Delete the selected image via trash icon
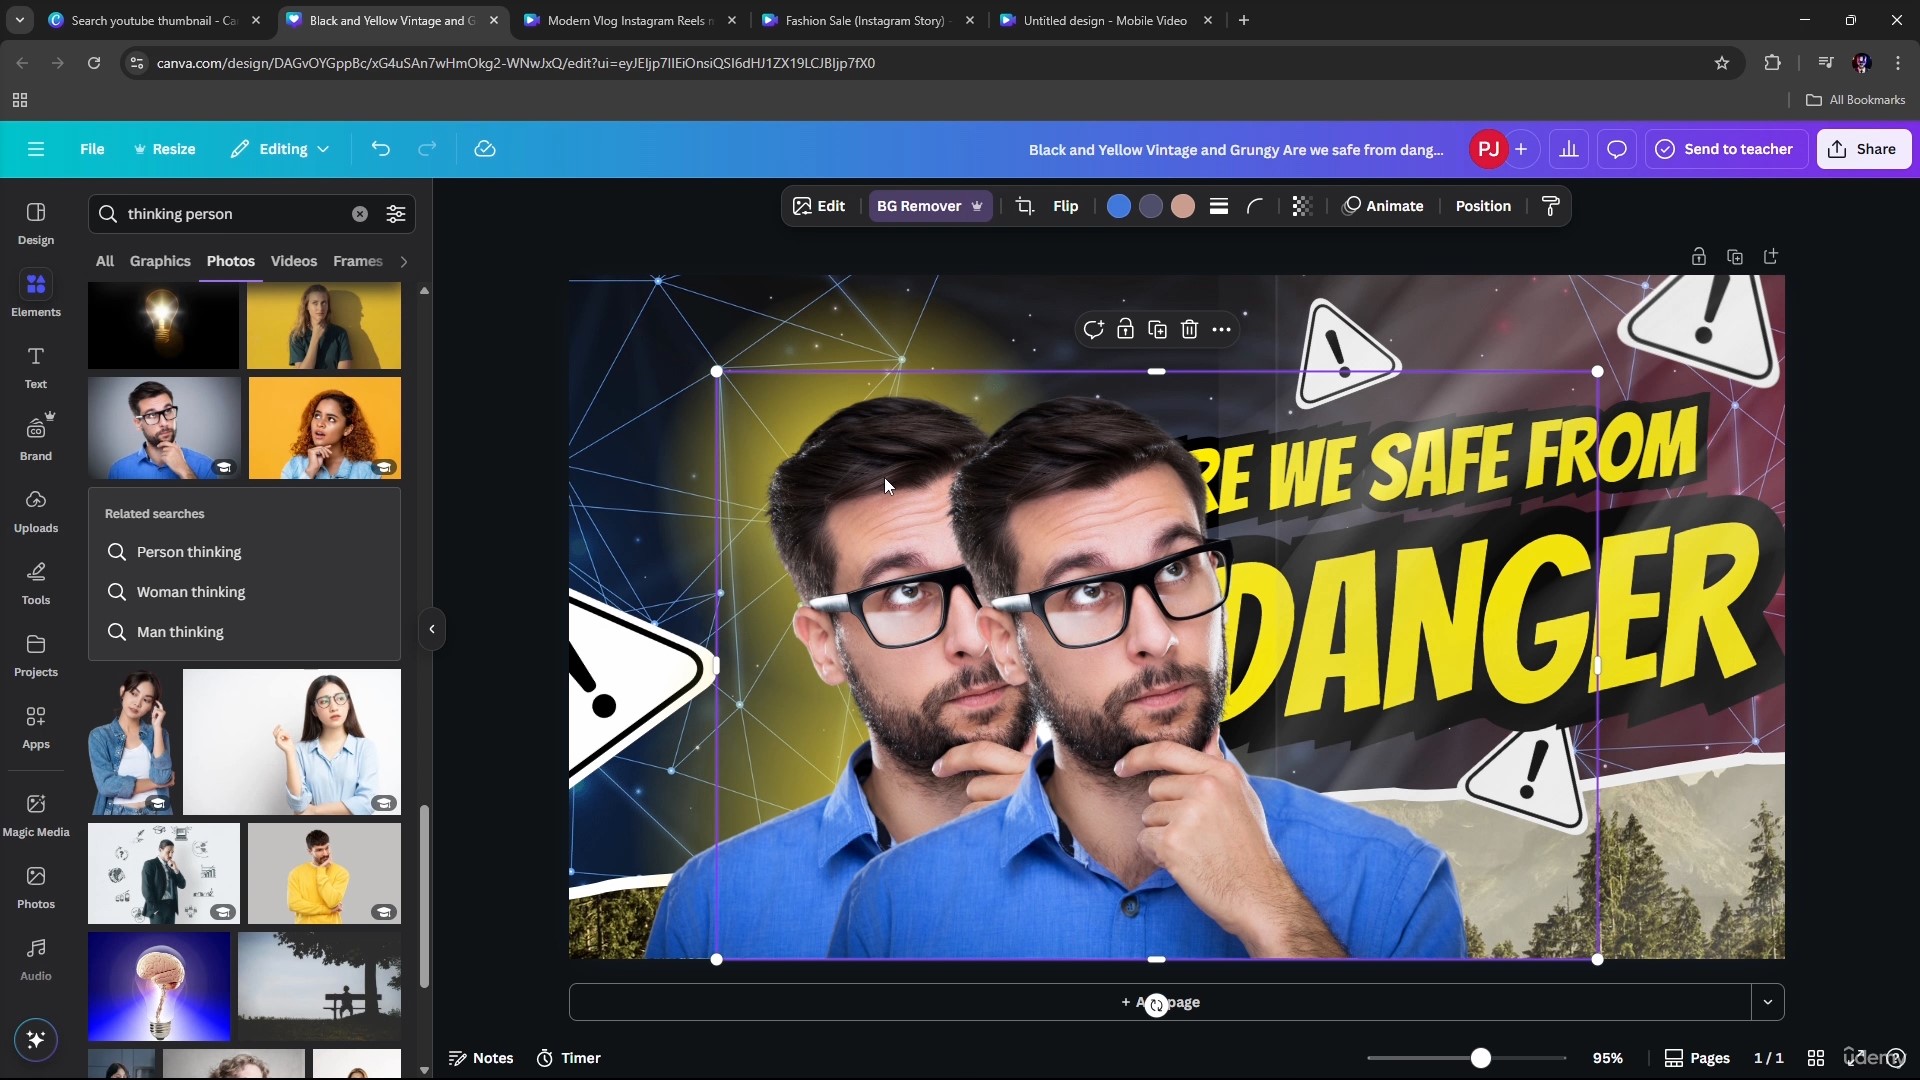The width and height of the screenshot is (1920, 1080). [x=1189, y=330]
